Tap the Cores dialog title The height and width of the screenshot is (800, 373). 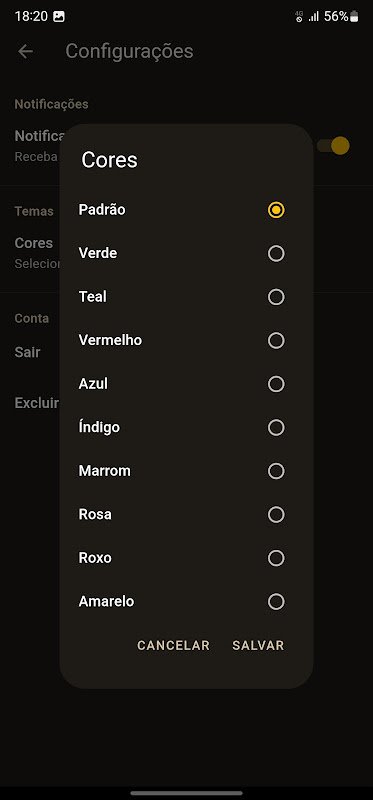tap(109, 160)
